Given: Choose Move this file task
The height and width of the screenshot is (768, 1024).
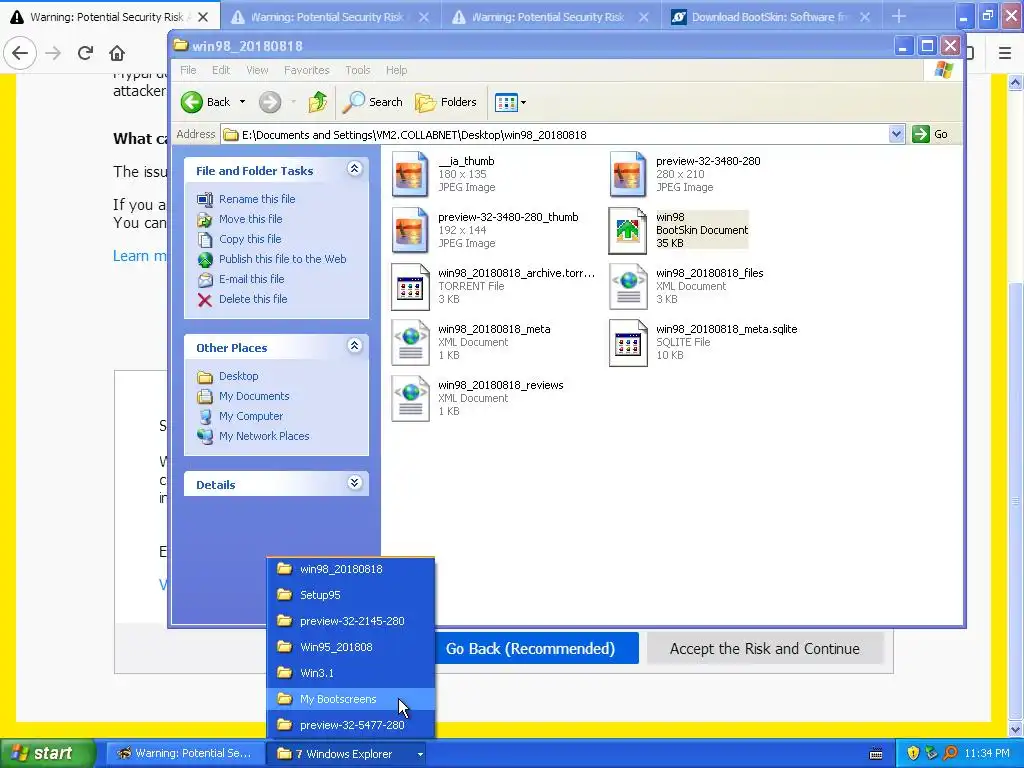Looking at the screenshot, I should (x=240, y=219).
